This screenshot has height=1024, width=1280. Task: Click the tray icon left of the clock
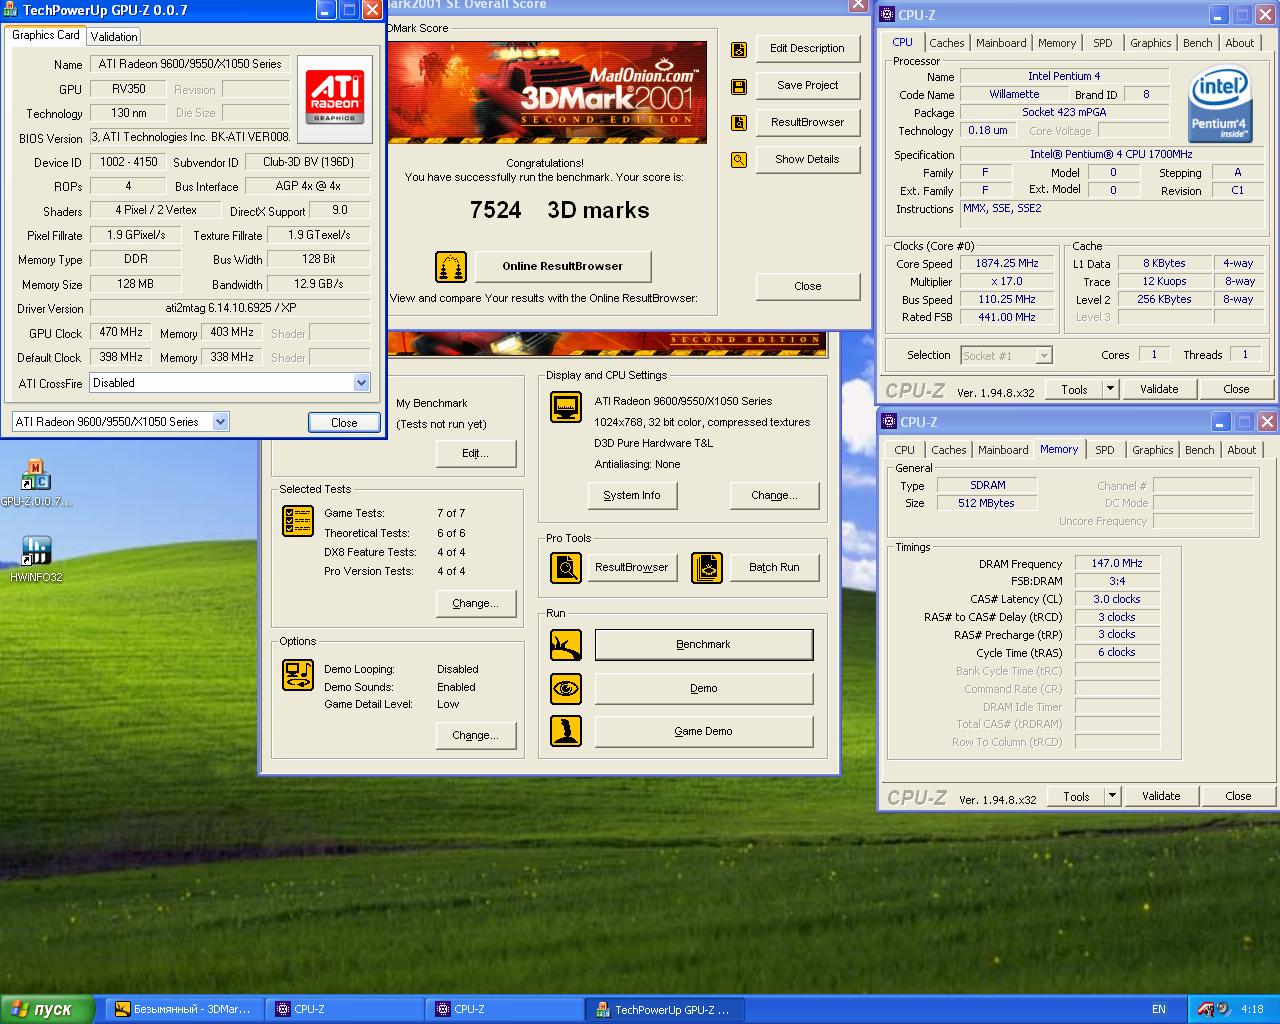click(1224, 1009)
